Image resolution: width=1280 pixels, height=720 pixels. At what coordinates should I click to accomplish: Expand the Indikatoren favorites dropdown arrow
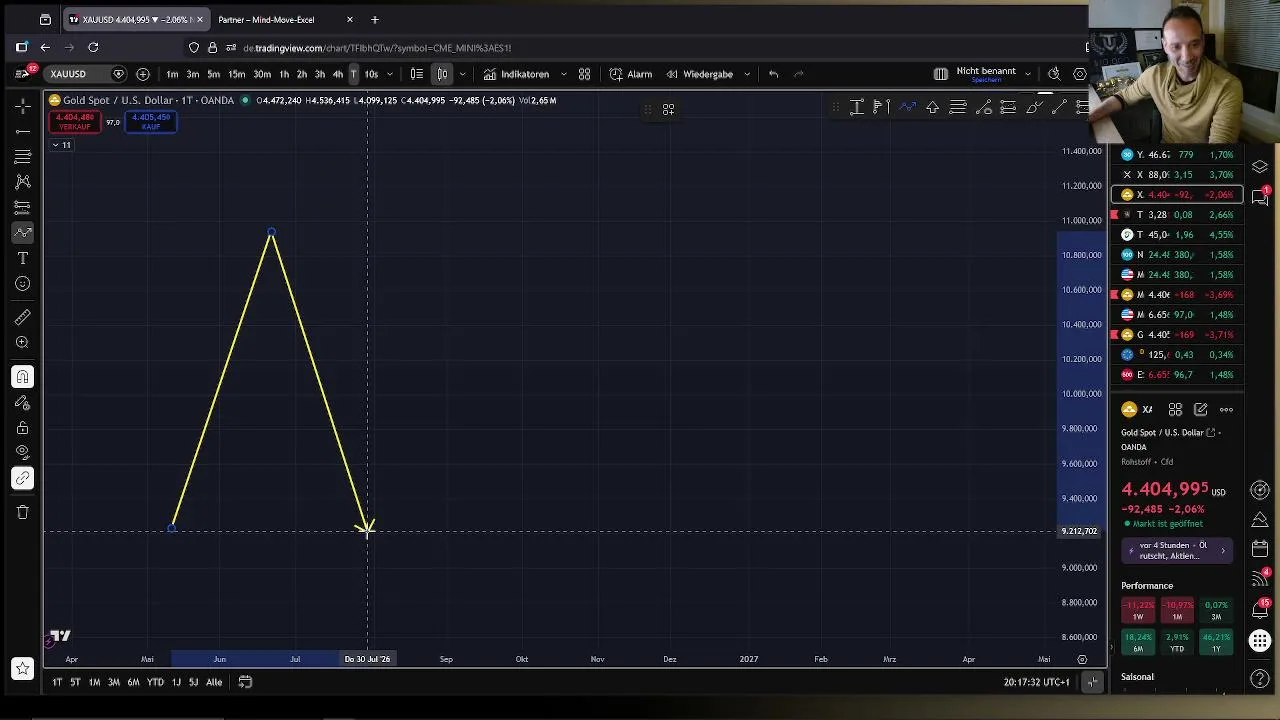click(x=564, y=74)
